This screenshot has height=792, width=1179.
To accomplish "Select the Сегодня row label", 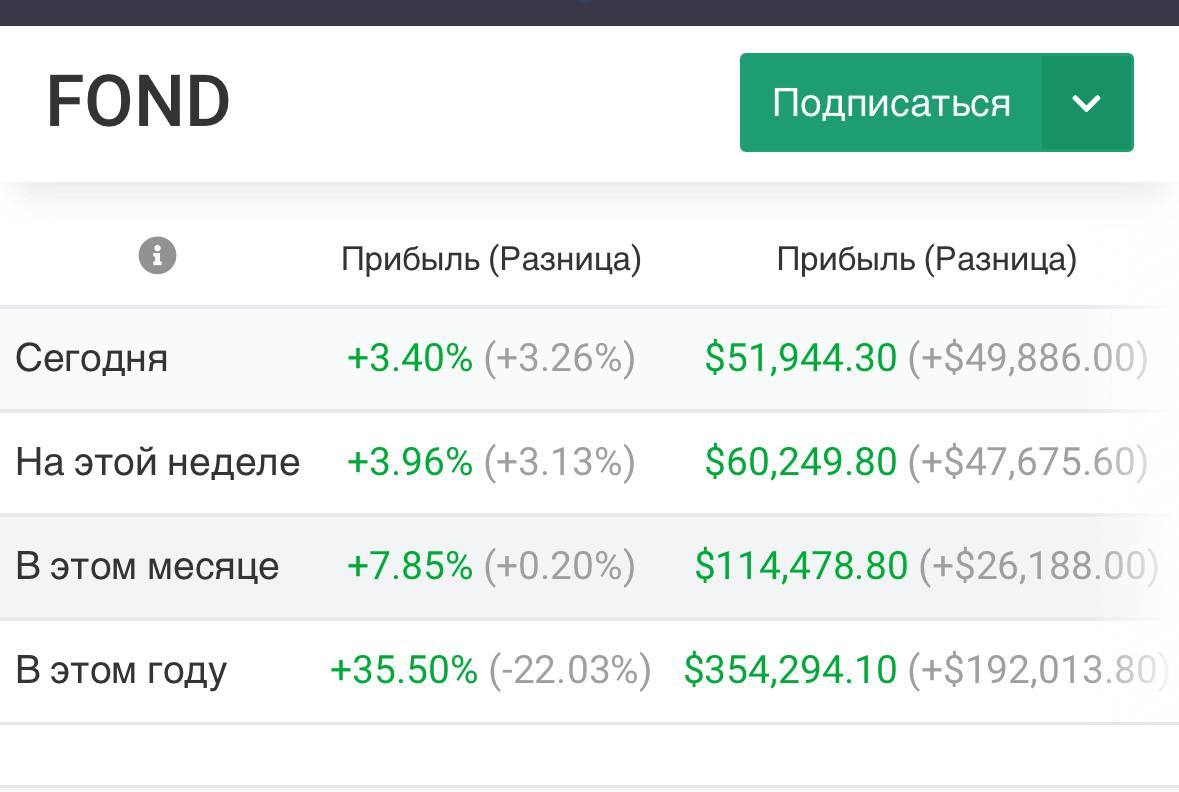I will (x=91, y=358).
